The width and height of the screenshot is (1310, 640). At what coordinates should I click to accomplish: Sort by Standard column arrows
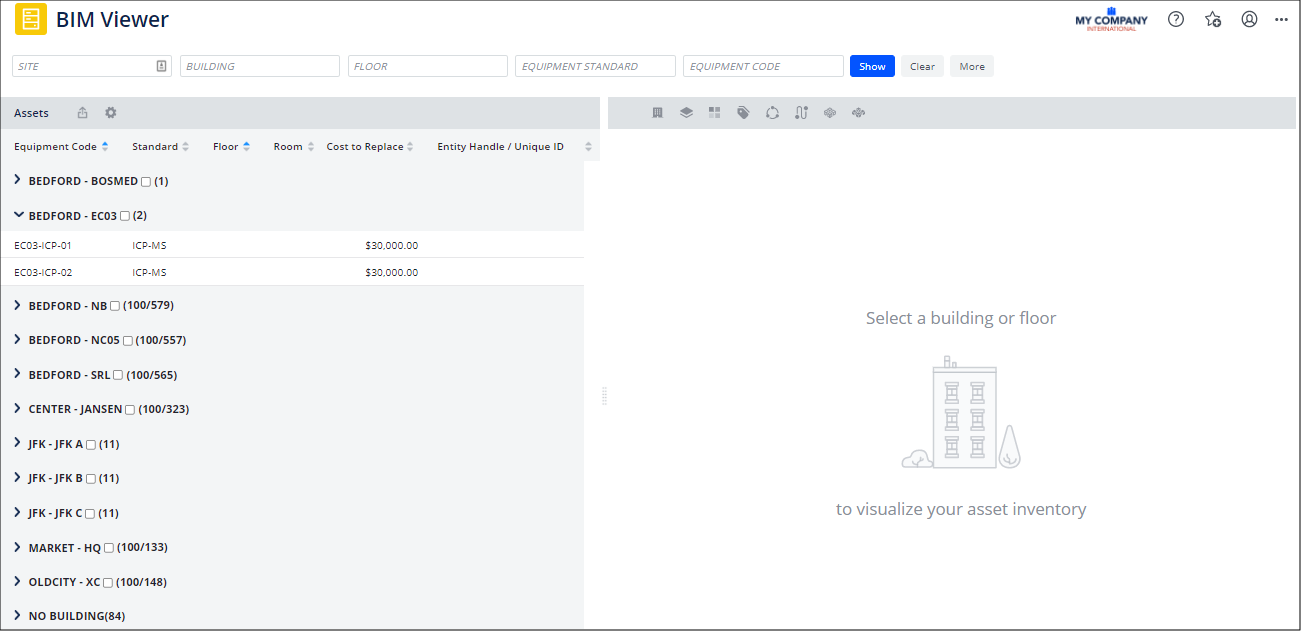point(186,147)
